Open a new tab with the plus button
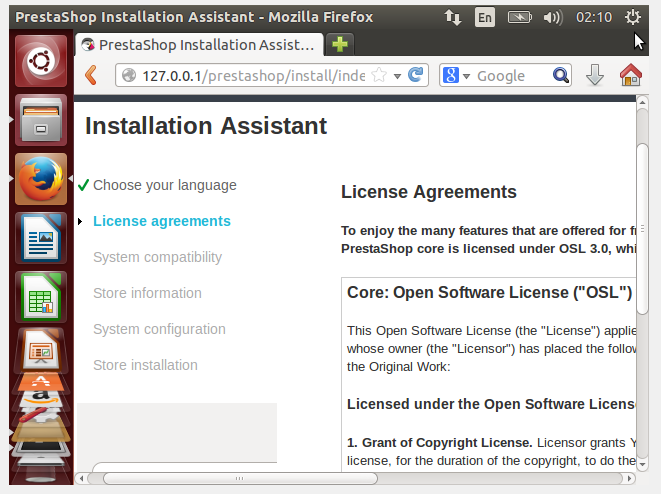This screenshot has width=661, height=494. (x=340, y=44)
